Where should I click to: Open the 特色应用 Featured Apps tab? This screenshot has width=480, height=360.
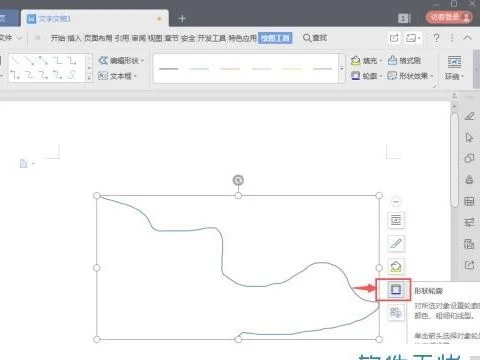click(242, 38)
